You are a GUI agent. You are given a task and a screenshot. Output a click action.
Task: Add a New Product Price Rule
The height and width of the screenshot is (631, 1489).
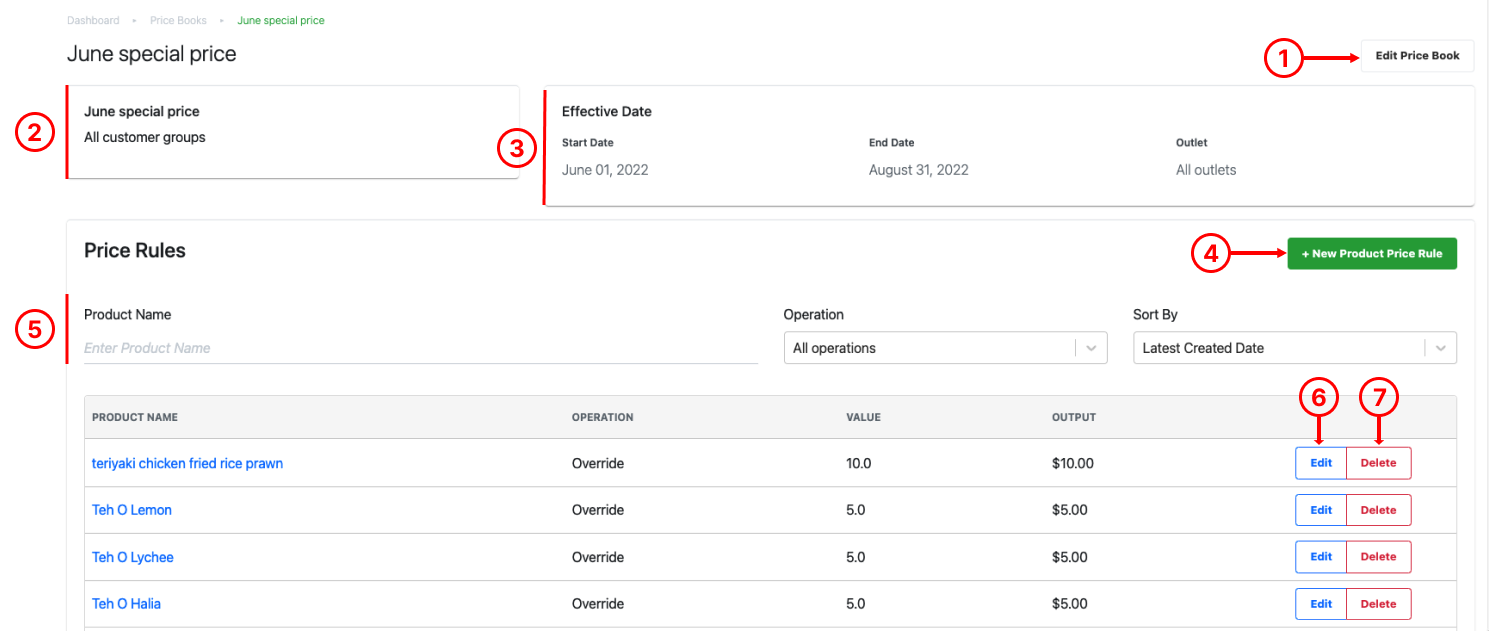pos(1372,254)
